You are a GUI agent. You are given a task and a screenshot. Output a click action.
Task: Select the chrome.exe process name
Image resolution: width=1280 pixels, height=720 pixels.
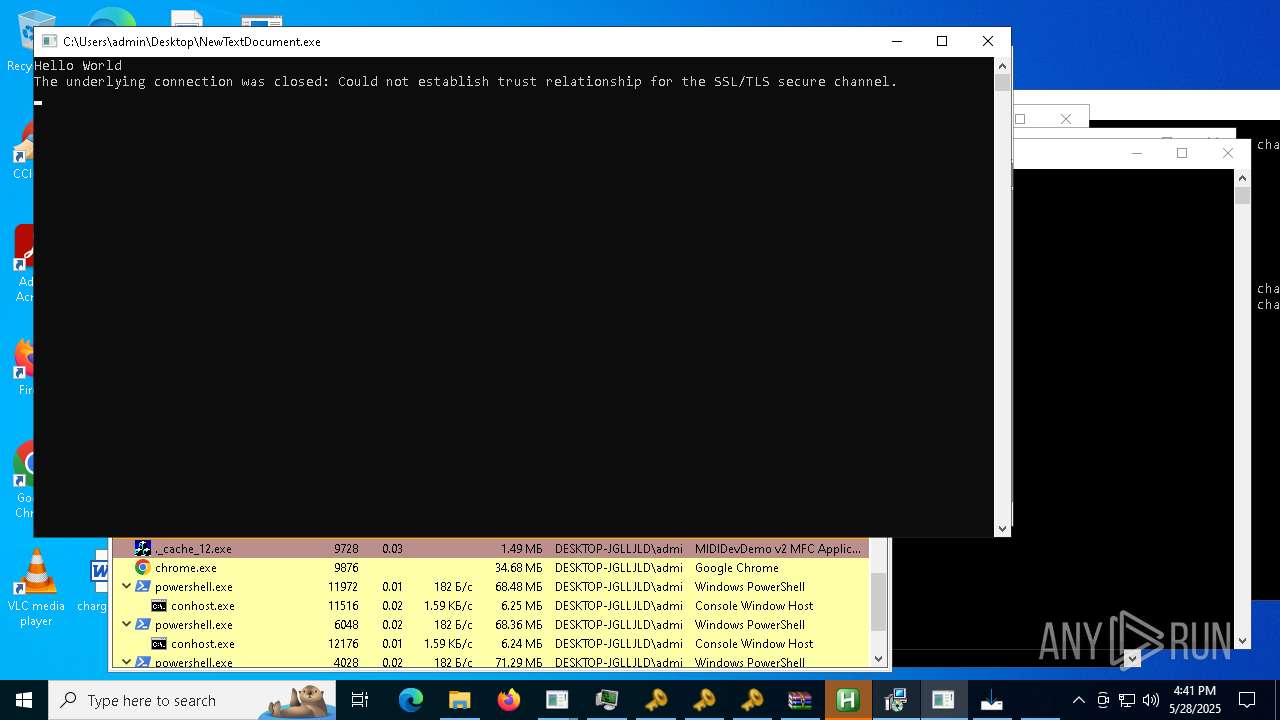tap(186, 568)
